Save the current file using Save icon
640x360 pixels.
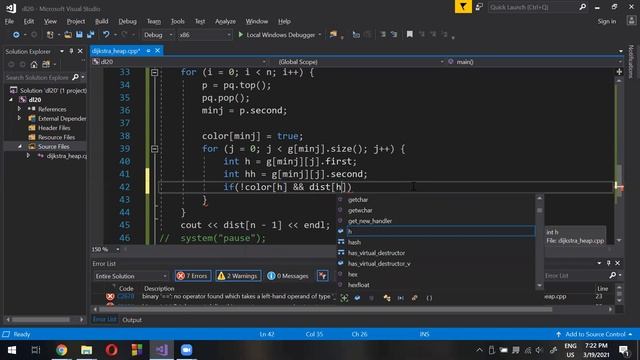pyautogui.click(x=79, y=35)
